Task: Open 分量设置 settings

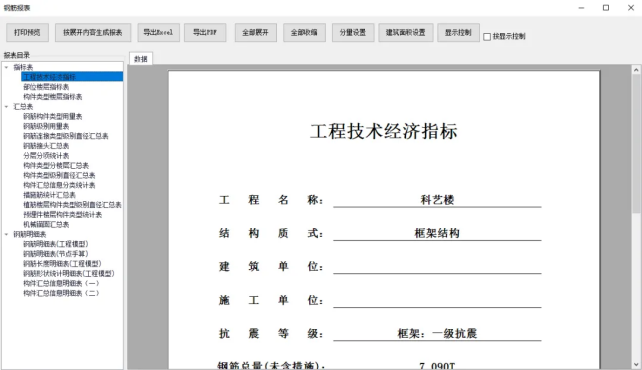Action: (x=353, y=32)
